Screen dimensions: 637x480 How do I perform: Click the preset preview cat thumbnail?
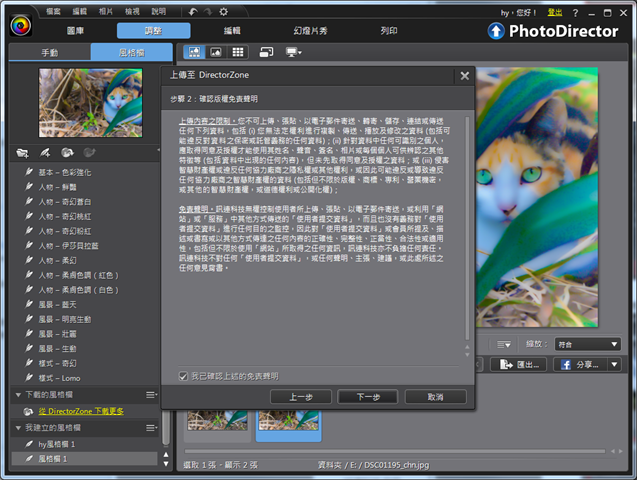[x=91, y=103]
